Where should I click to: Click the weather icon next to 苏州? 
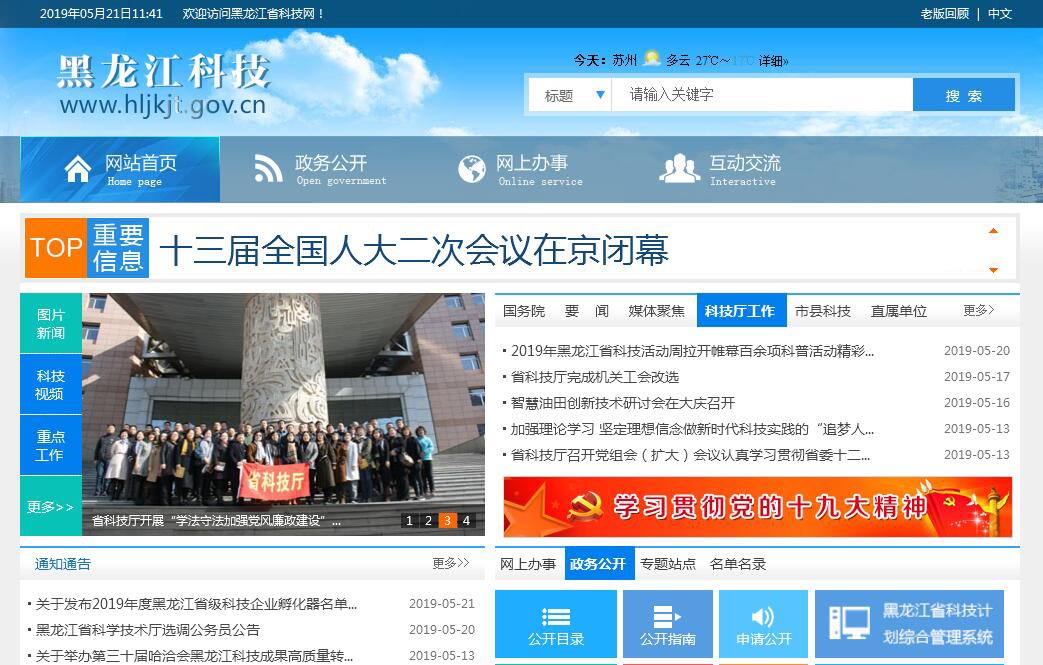point(652,59)
